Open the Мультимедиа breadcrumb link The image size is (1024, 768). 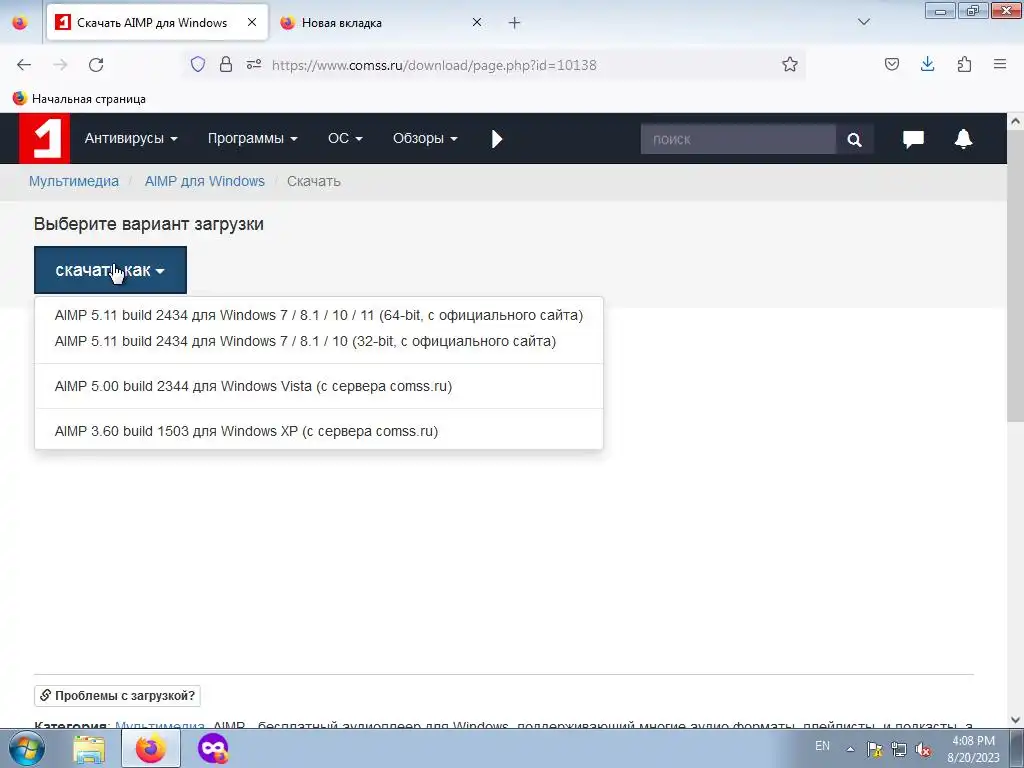(74, 181)
